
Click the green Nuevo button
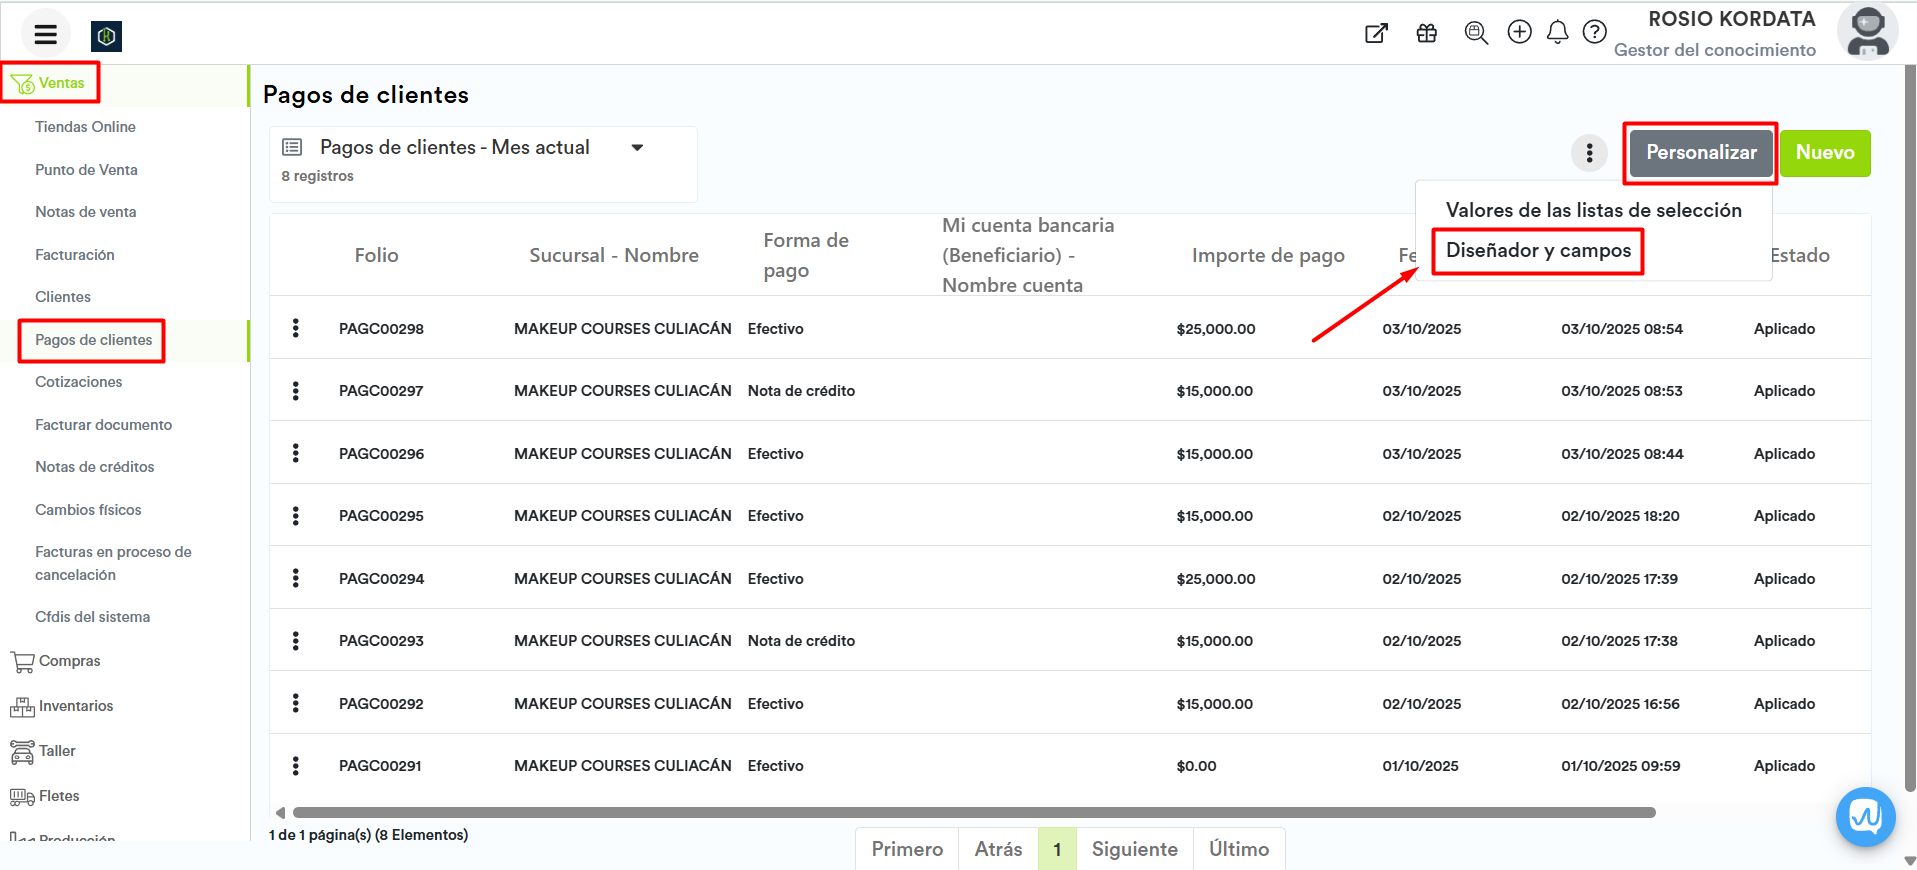1824,153
